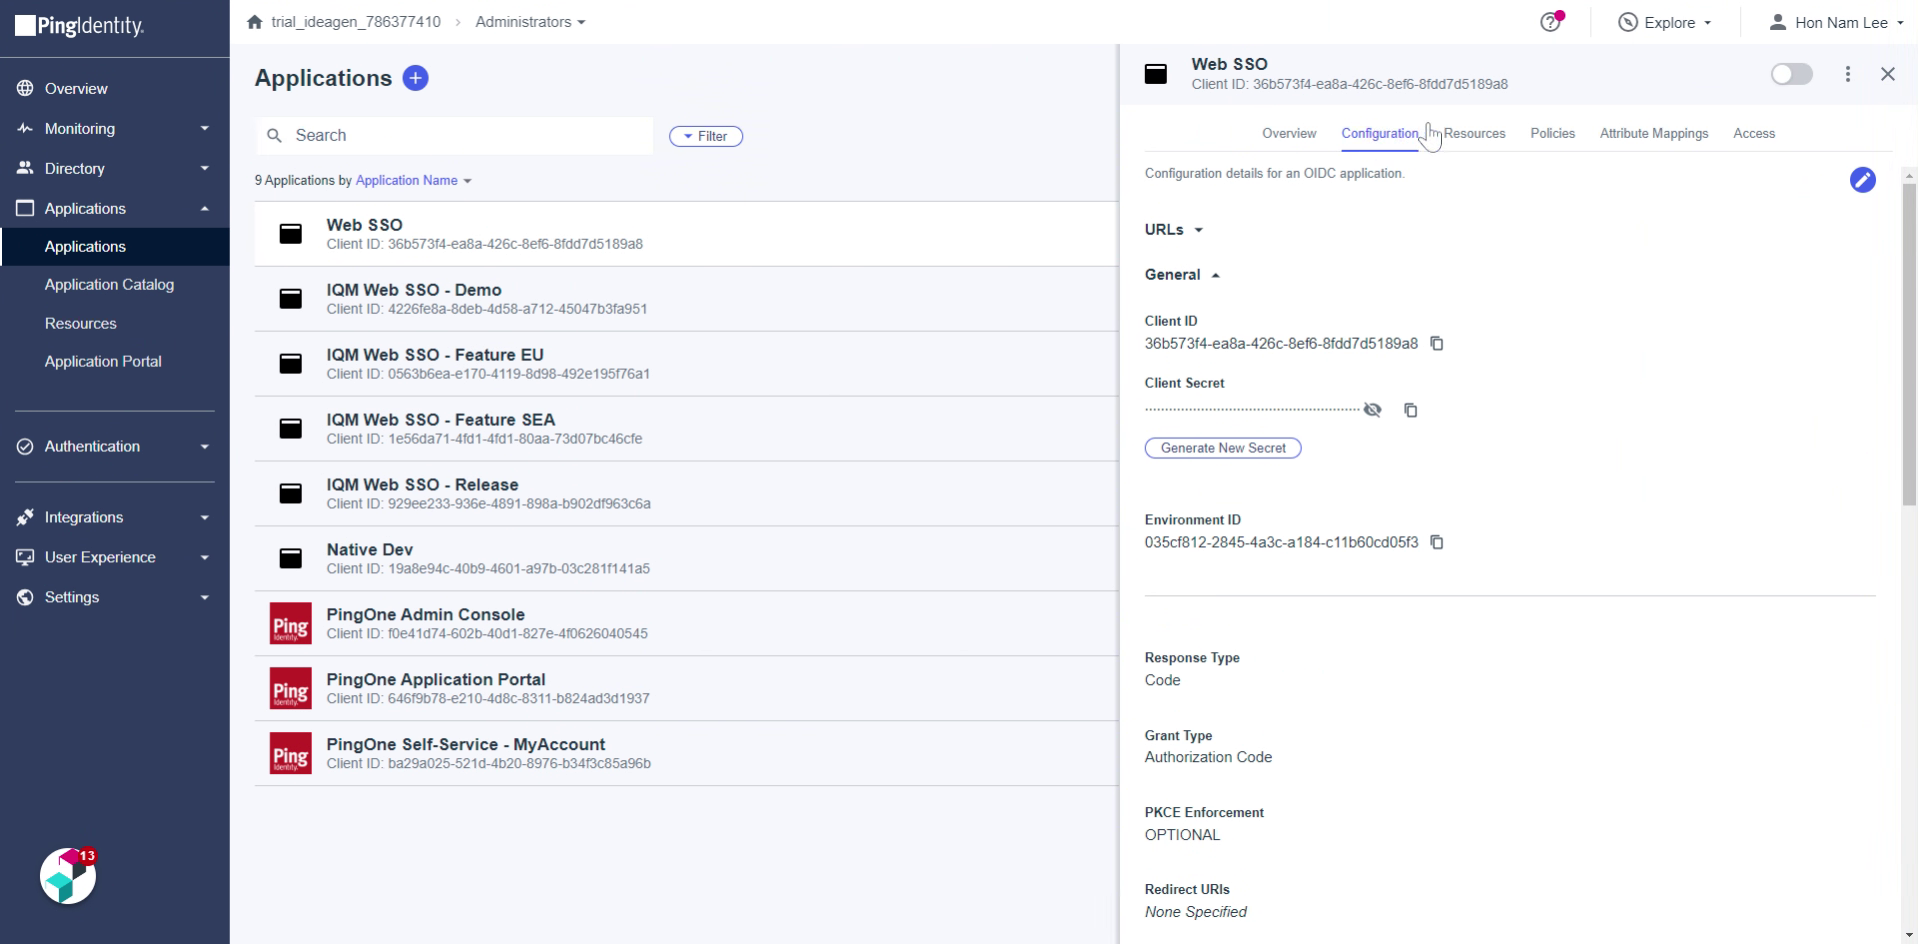1918x944 pixels.
Task: Click the Overview globe icon in sidebar
Action: coord(25,88)
